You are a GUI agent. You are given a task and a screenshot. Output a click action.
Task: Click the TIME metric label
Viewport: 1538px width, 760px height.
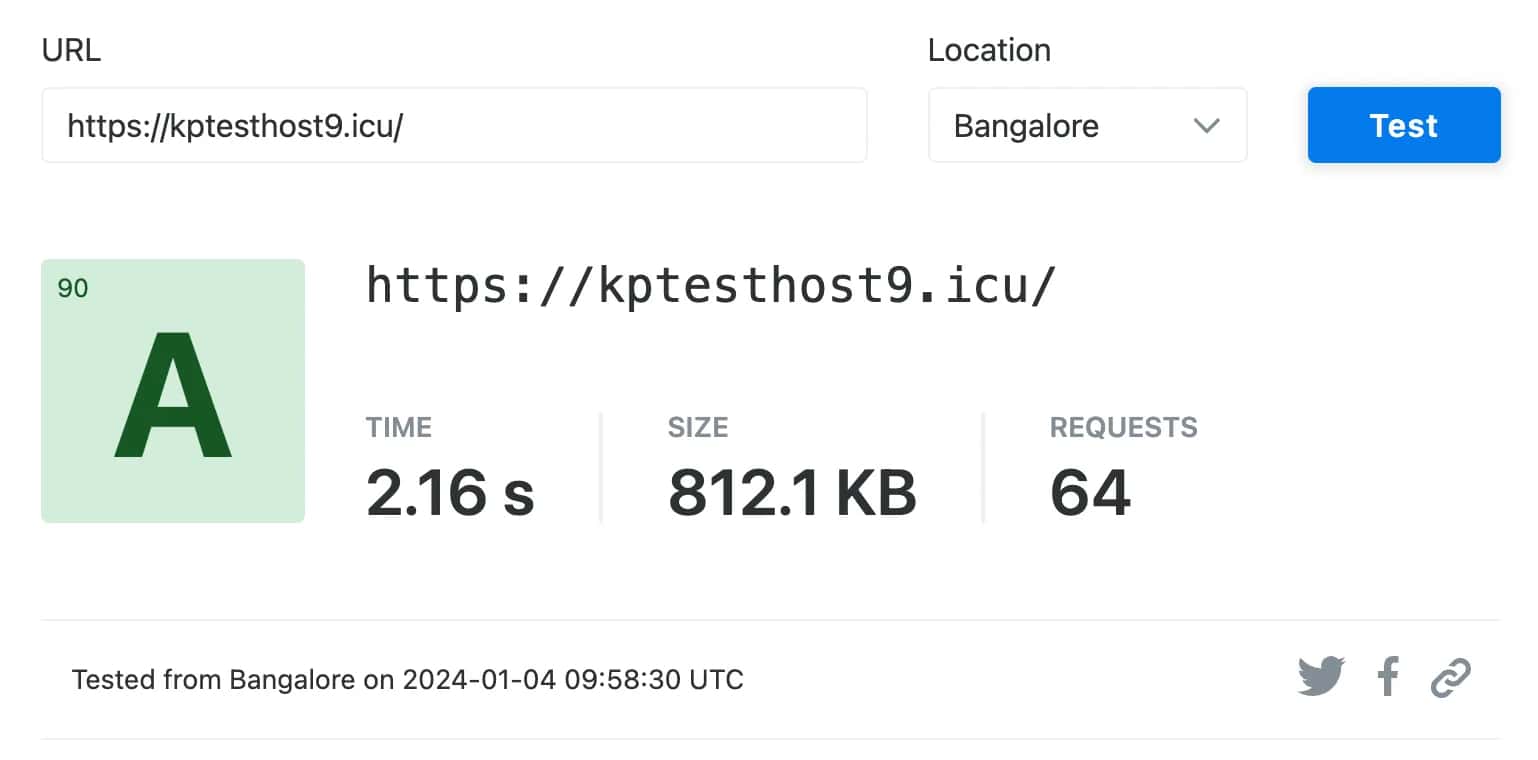click(x=399, y=428)
